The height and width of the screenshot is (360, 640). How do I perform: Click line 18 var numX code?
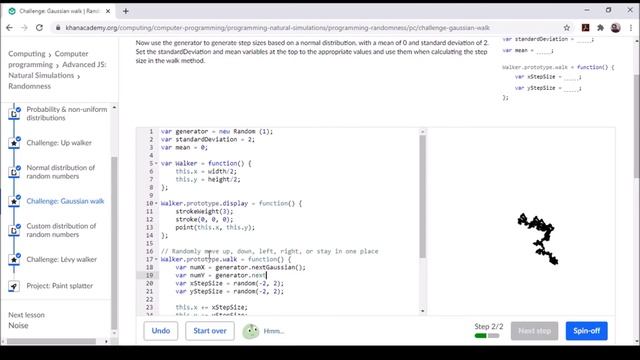[240, 268]
